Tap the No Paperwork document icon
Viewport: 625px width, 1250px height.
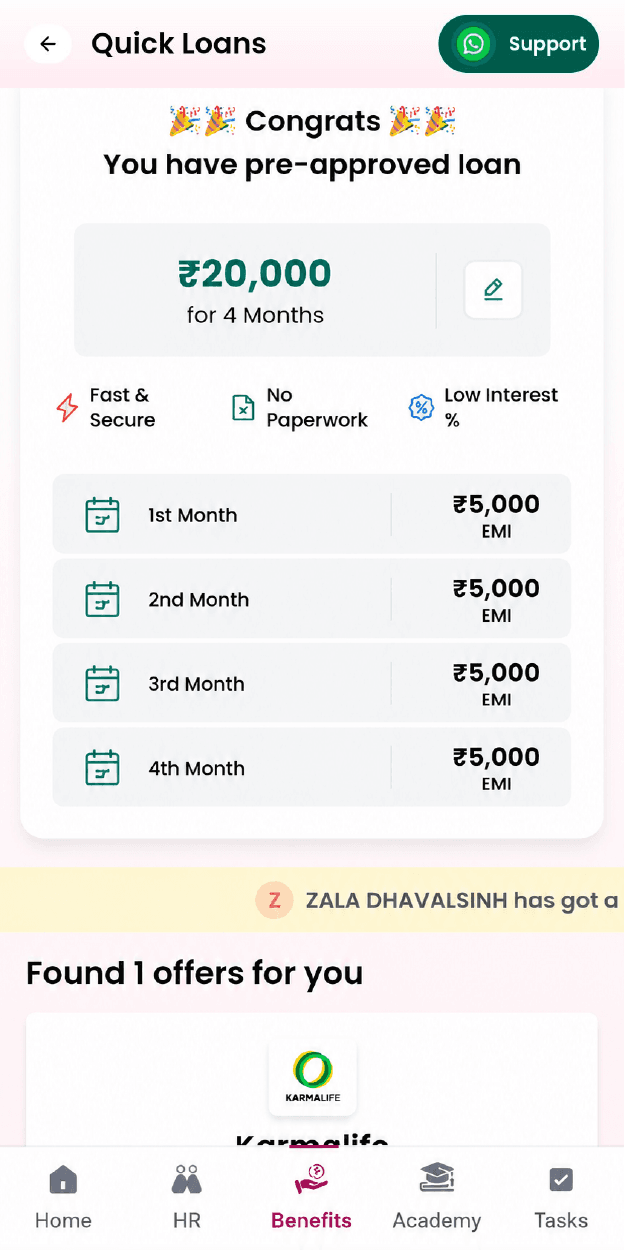pos(243,408)
